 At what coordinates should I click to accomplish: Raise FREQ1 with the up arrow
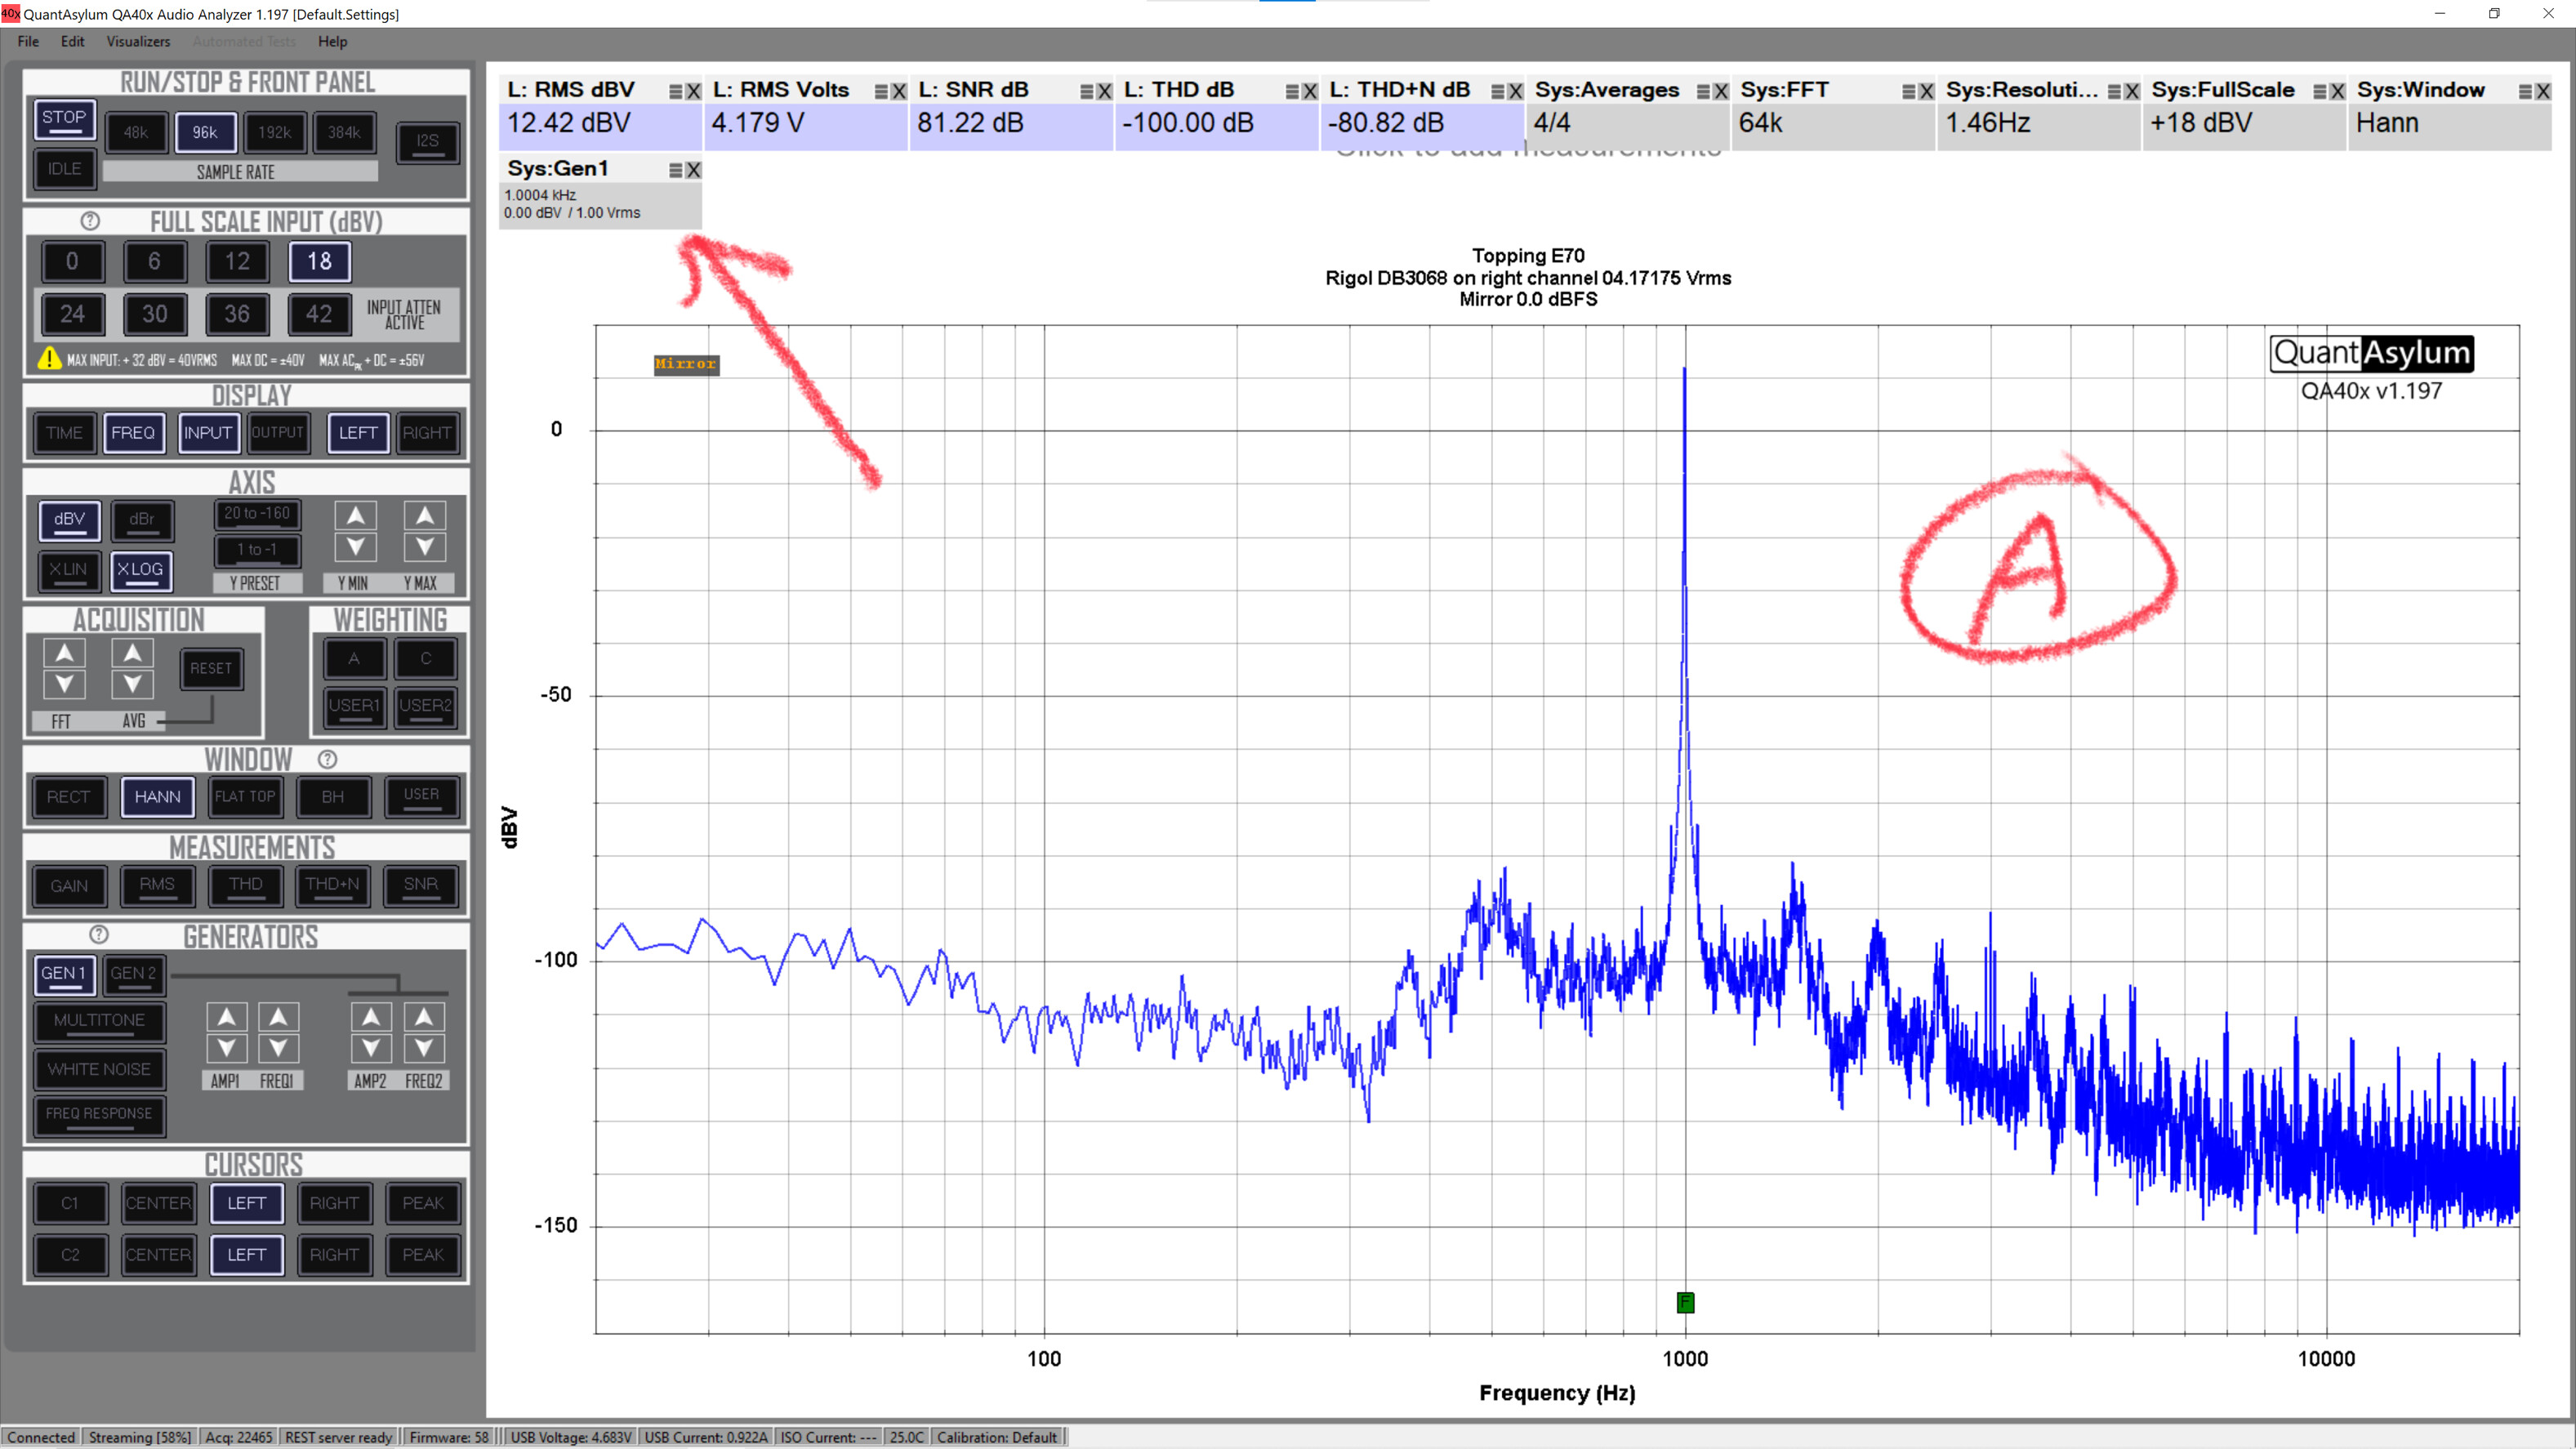click(x=278, y=1017)
